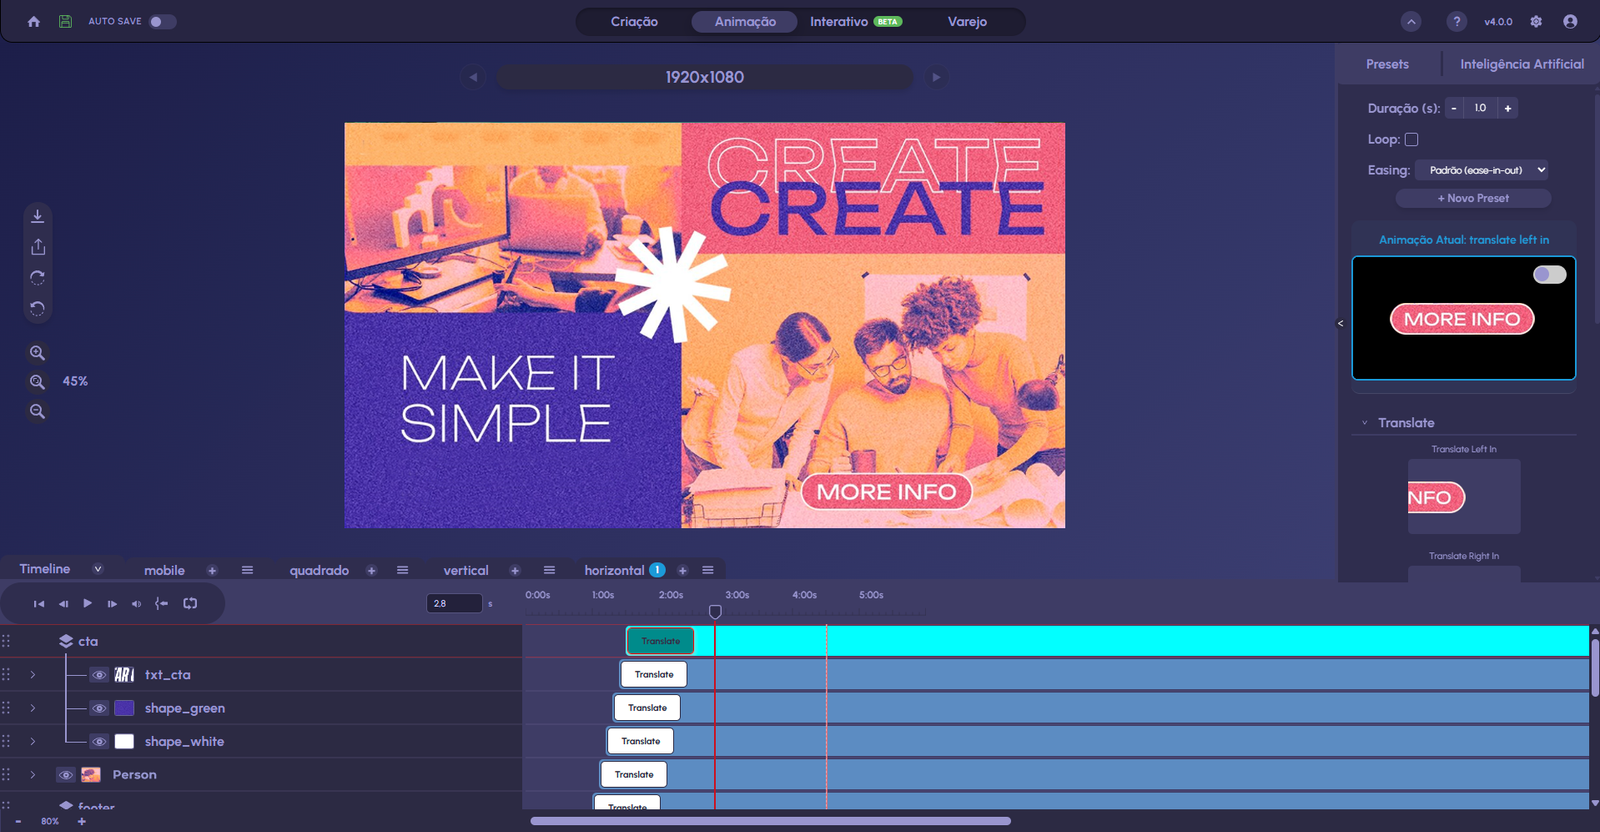This screenshot has width=1600, height=832.
Task: Undo with the counterclockwise arrow icon
Action: (x=38, y=308)
